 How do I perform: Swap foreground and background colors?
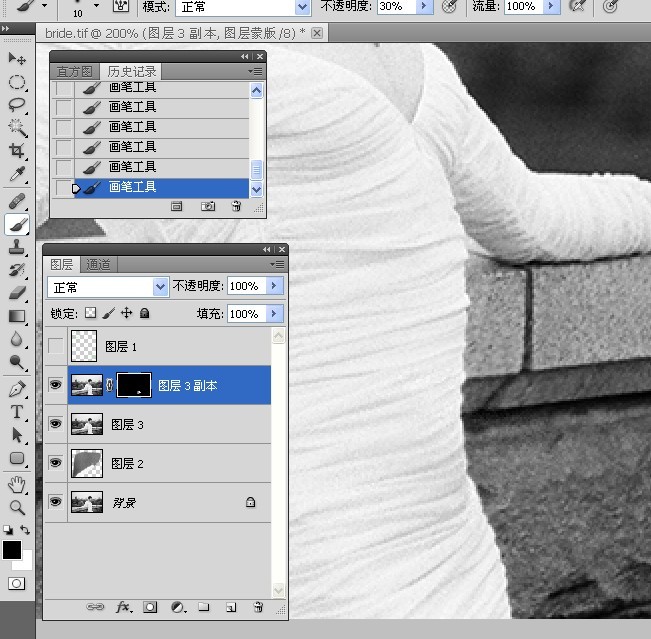point(25,530)
